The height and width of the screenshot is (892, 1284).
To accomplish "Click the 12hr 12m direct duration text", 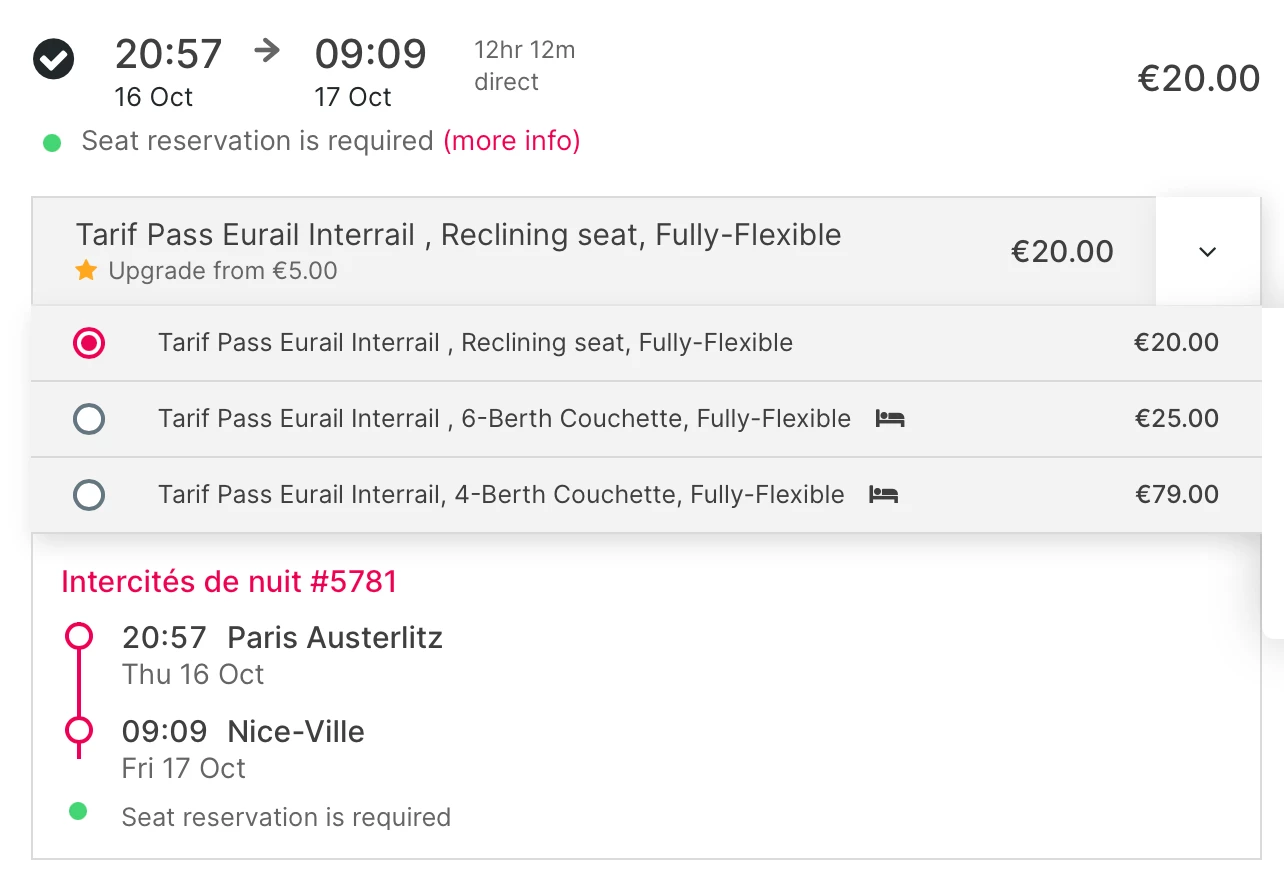I will pos(524,66).
